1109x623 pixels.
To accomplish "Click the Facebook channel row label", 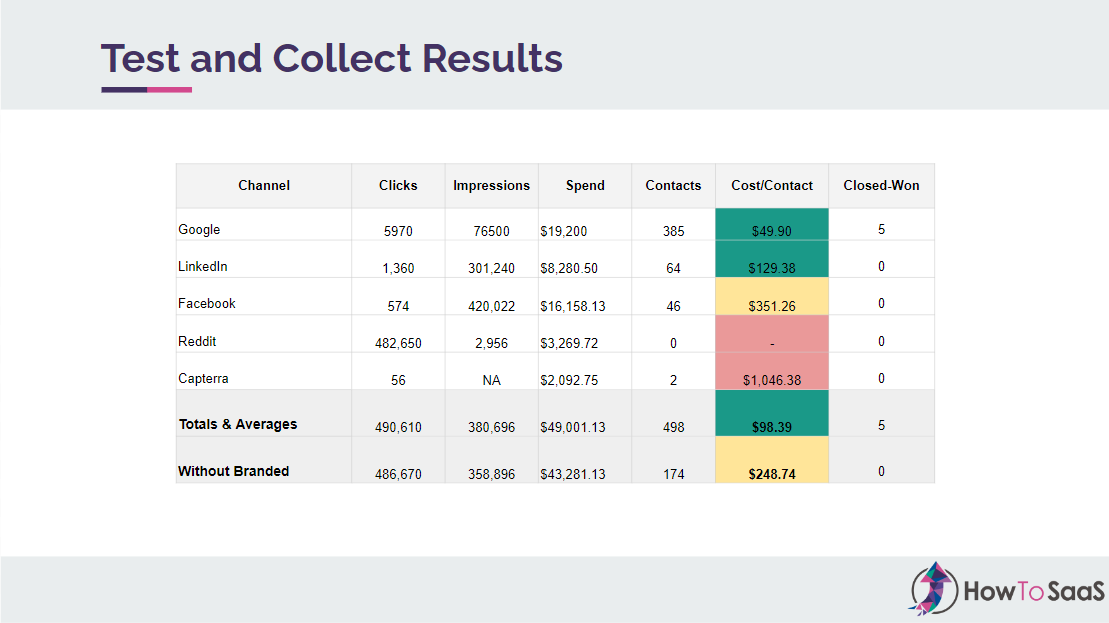I will click(207, 303).
